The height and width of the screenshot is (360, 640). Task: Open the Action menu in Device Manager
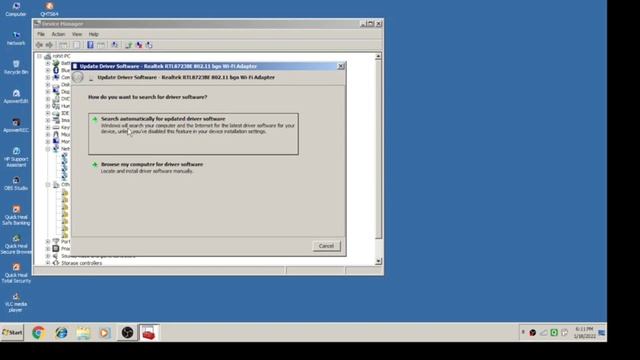58,34
